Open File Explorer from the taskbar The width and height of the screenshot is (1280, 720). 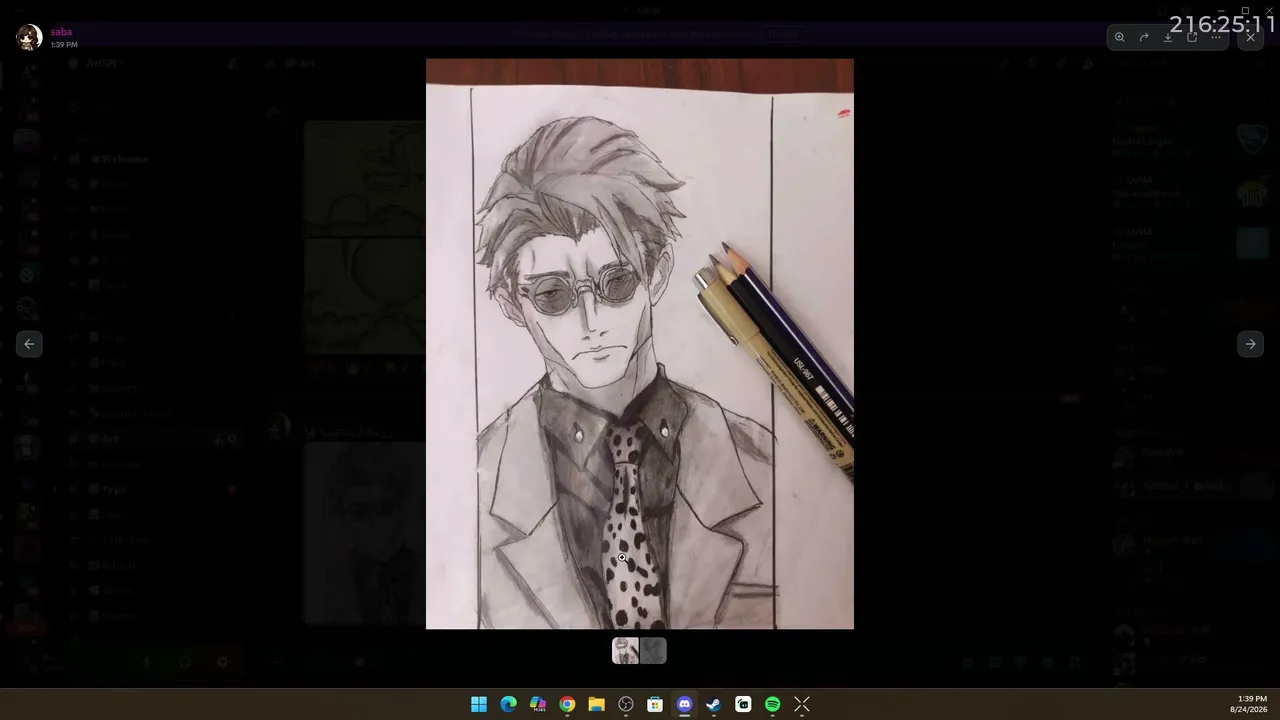click(596, 705)
